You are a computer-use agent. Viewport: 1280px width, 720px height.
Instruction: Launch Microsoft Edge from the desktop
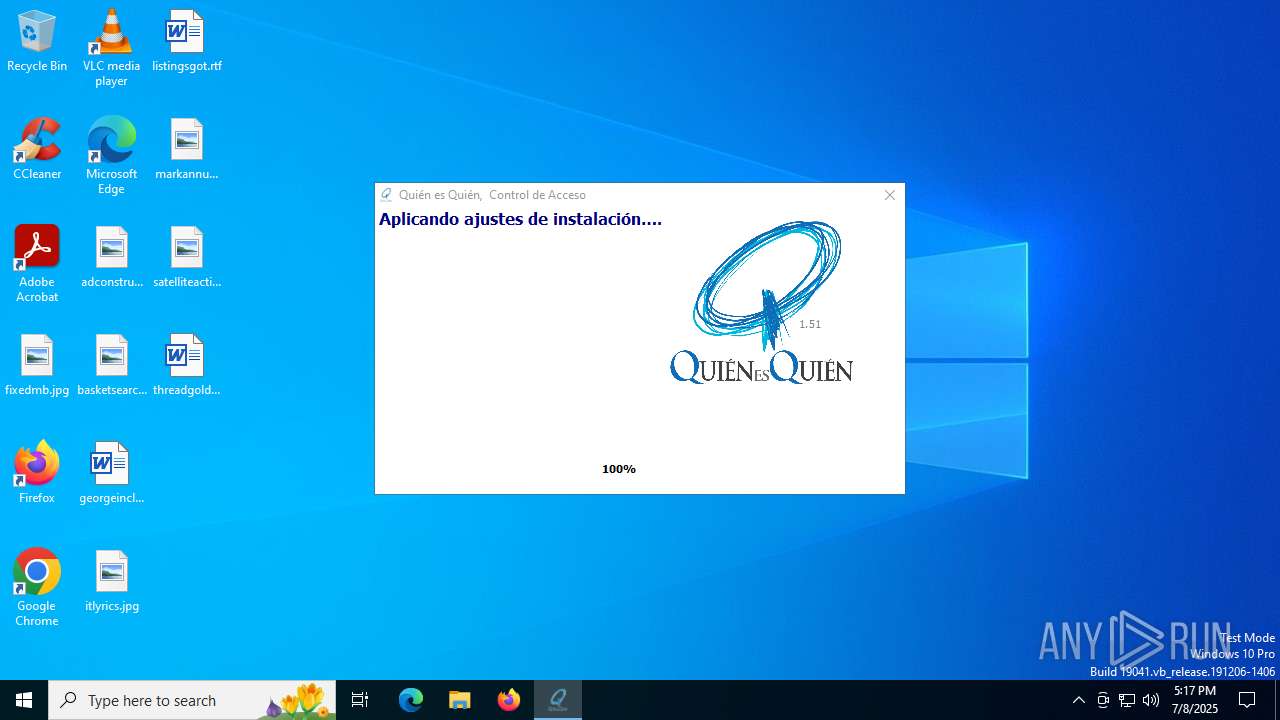pos(111,156)
